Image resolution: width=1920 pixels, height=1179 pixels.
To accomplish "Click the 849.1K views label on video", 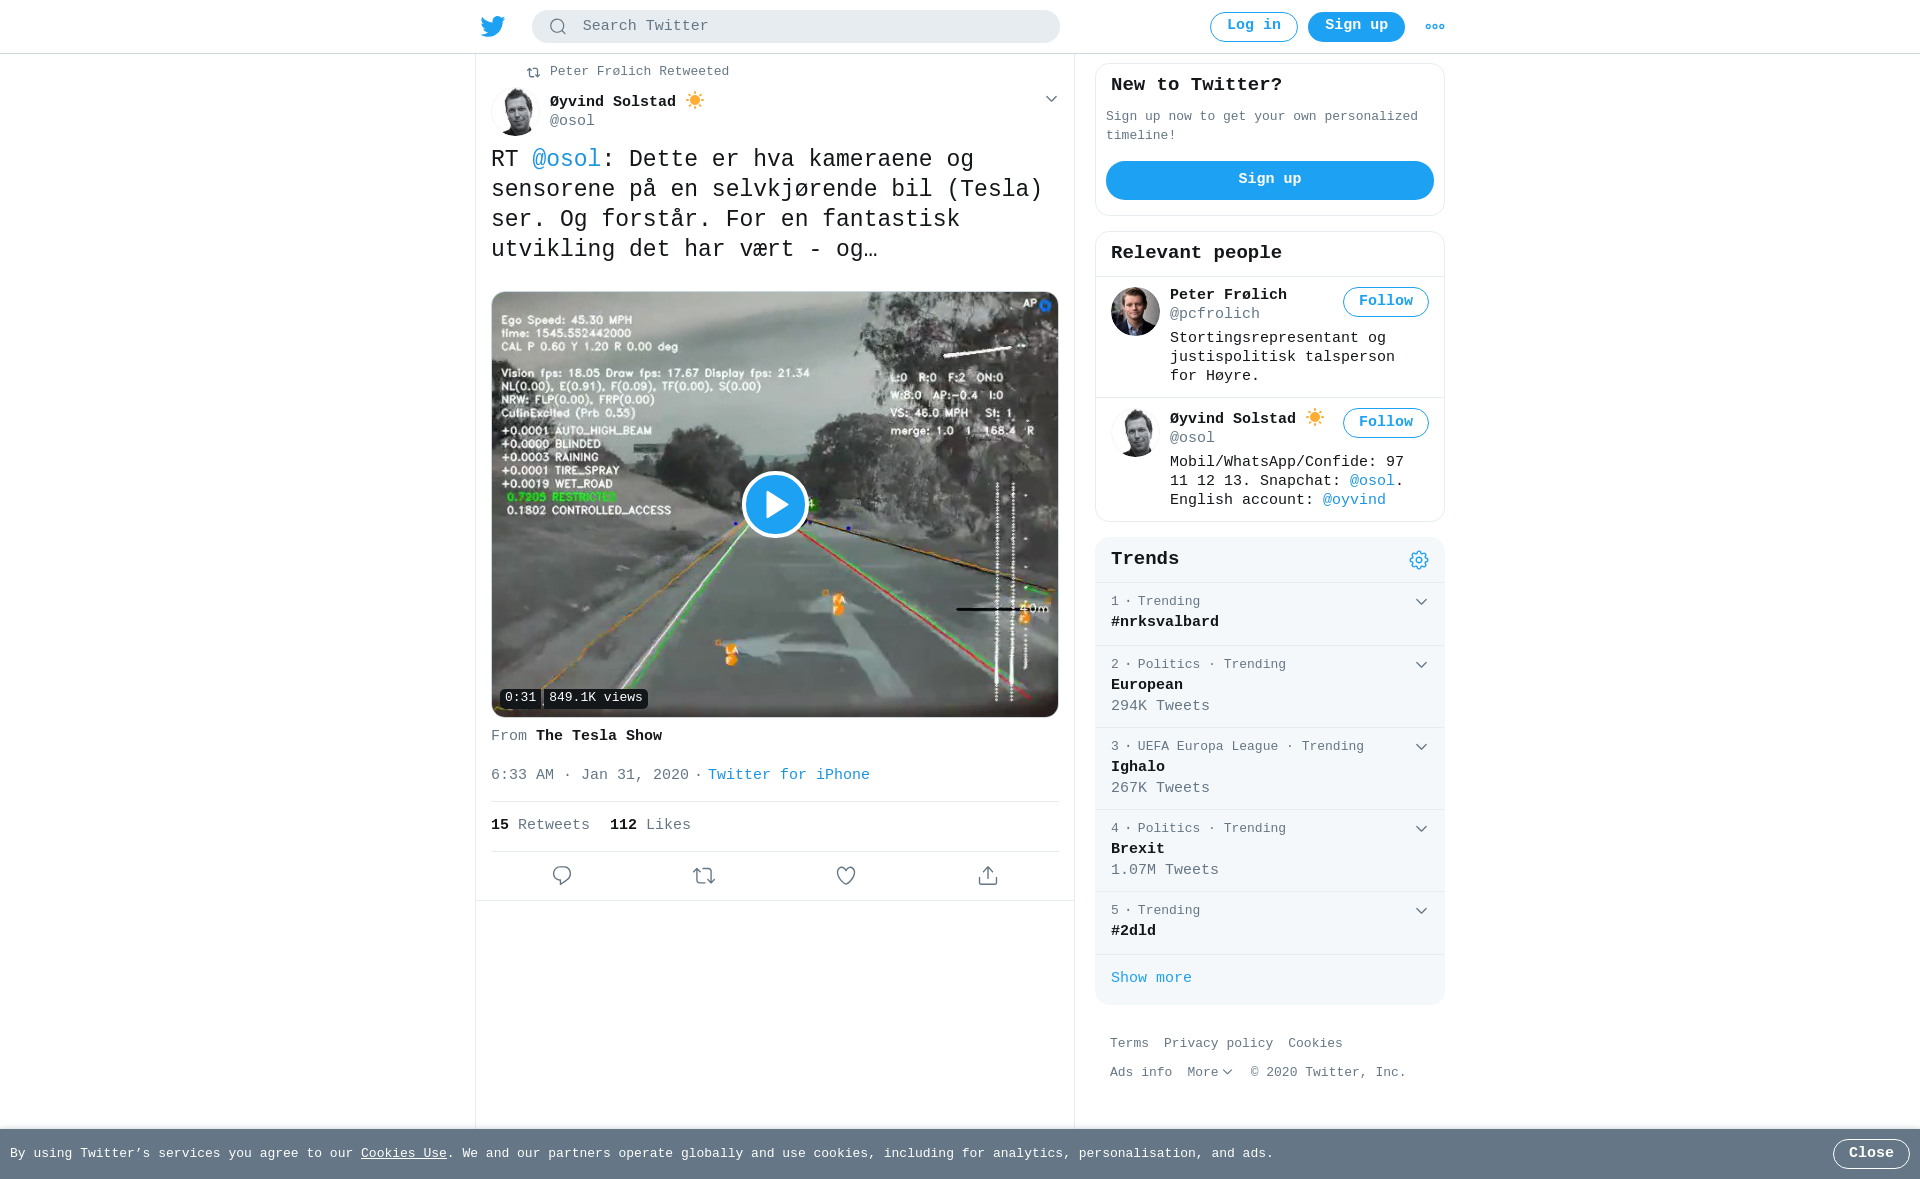I will pos(596,698).
